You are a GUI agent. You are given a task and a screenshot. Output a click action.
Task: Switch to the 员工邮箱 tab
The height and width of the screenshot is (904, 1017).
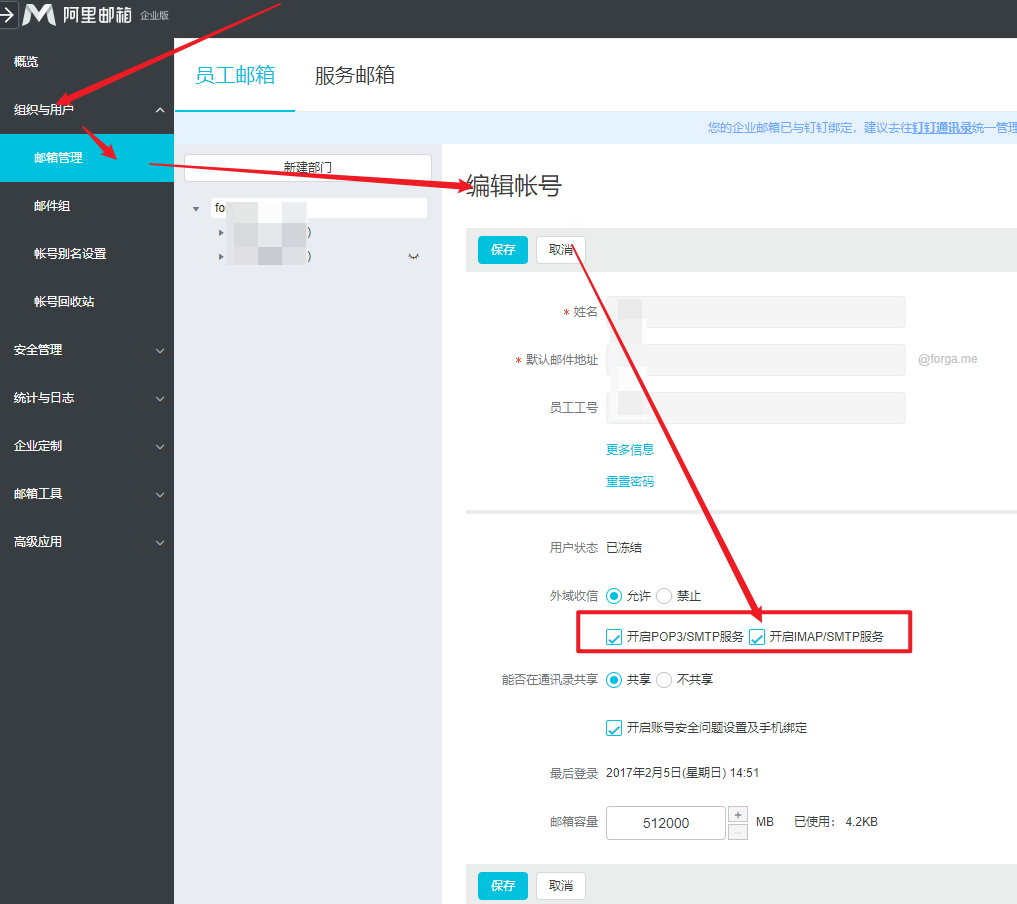click(x=235, y=75)
